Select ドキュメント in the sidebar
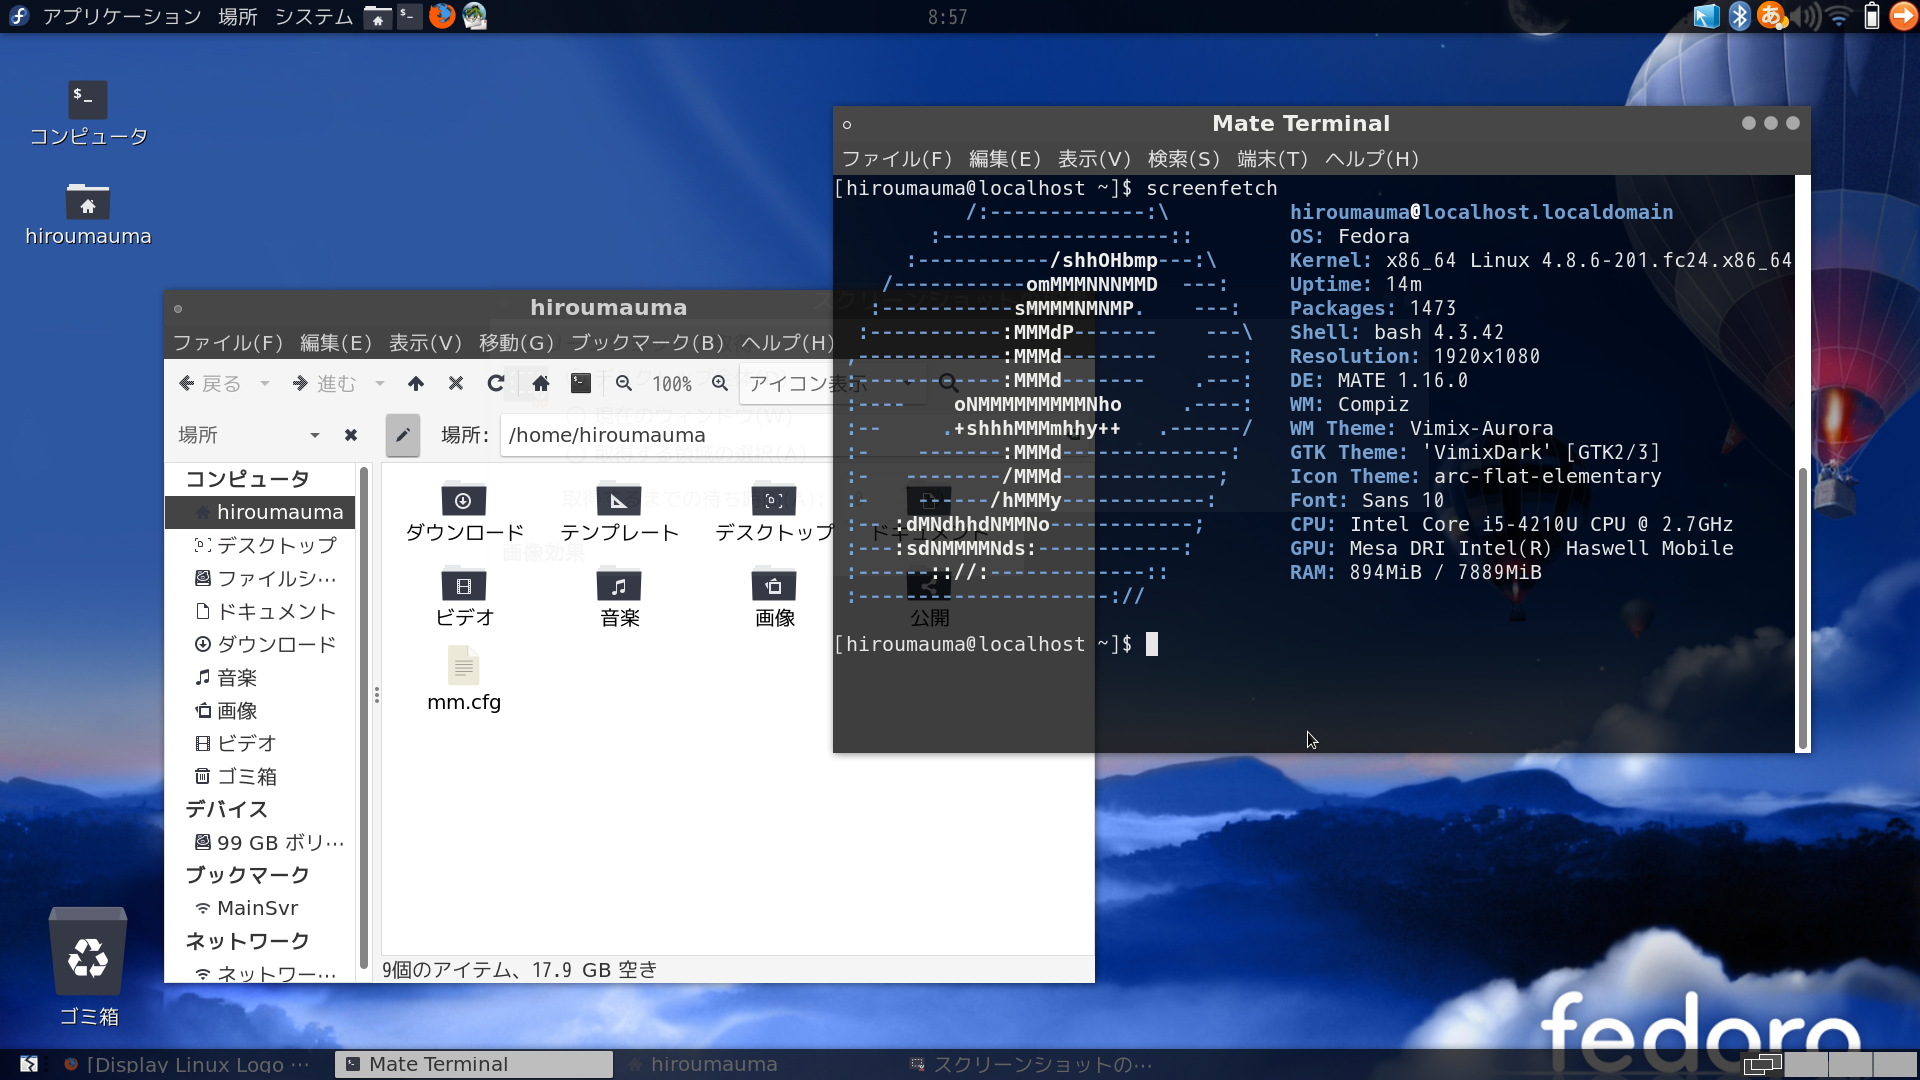This screenshot has width=1920, height=1080. click(x=275, y=611)
